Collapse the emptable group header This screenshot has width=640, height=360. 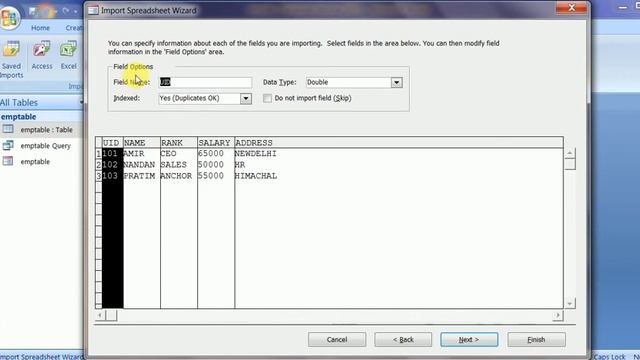click(x=41, y=117)
